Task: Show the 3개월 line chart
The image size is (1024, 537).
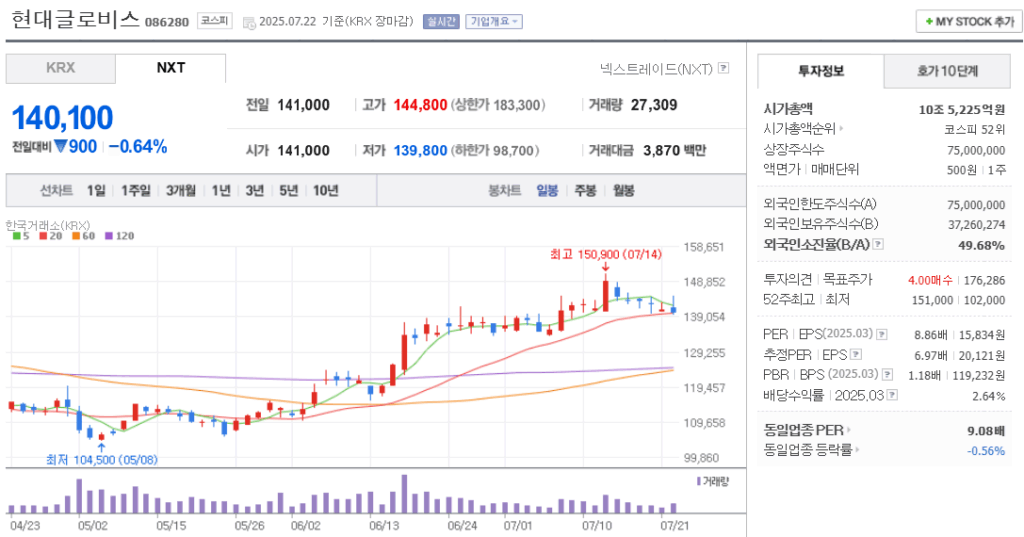Action: point(181,191)
